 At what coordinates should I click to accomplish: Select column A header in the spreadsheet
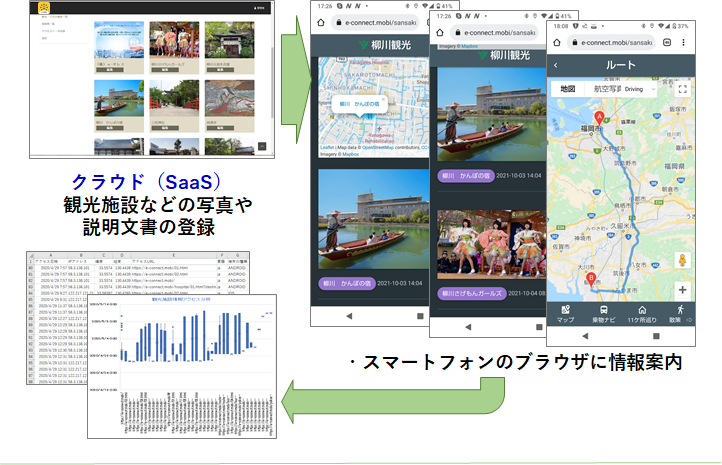(x=51, y=255)
